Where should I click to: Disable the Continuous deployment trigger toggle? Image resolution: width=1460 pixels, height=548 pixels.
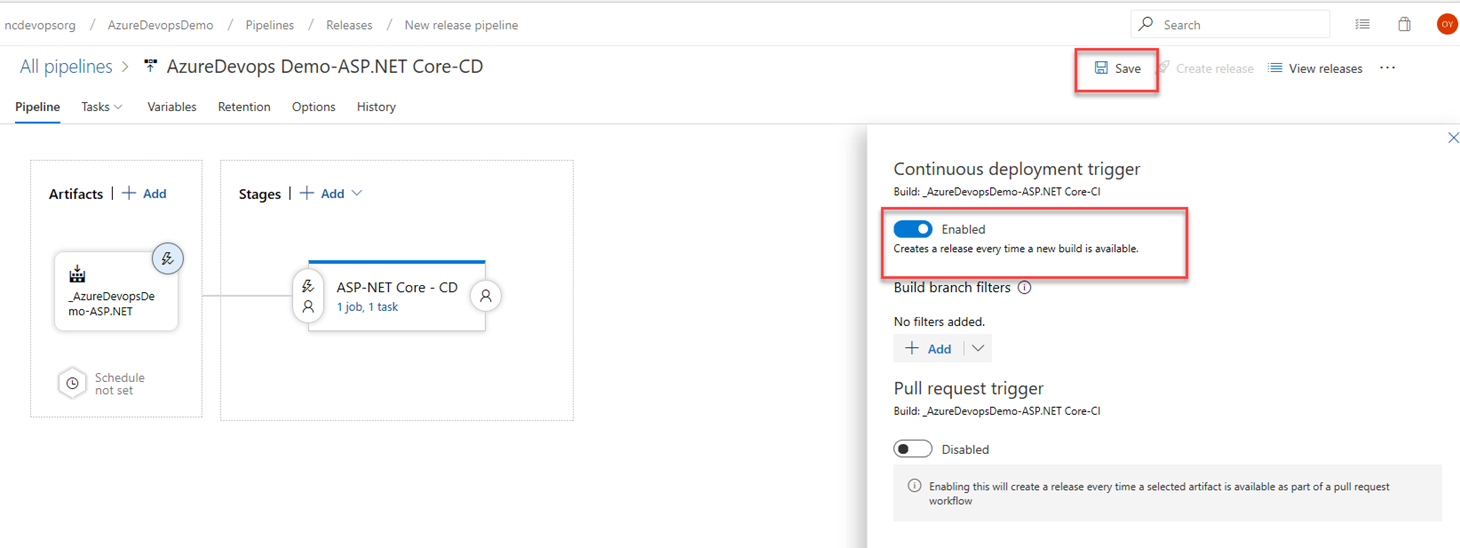click(913, 229)
